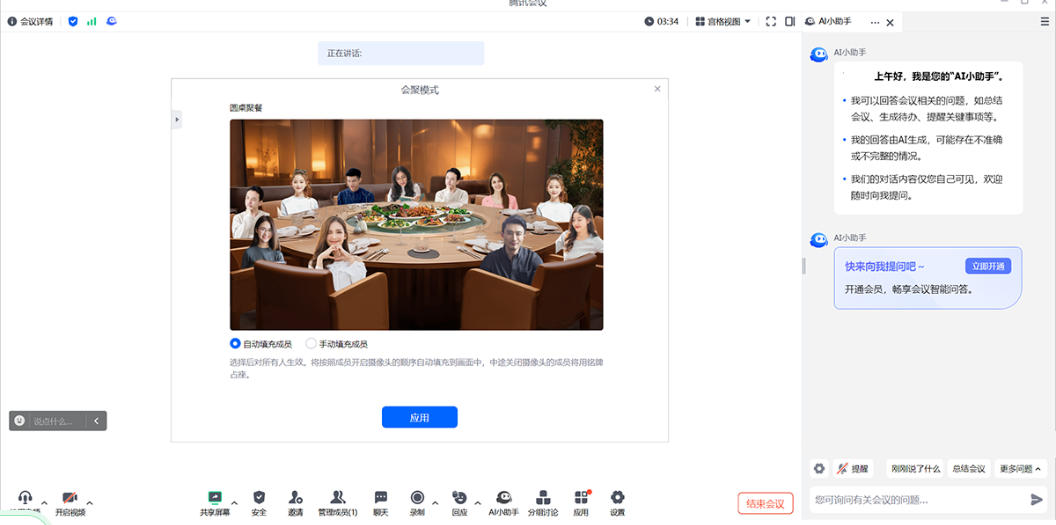Turn on camera with 开启视频
The width and height of the screenshot is (1056, 525).
[x=70, y=503]
